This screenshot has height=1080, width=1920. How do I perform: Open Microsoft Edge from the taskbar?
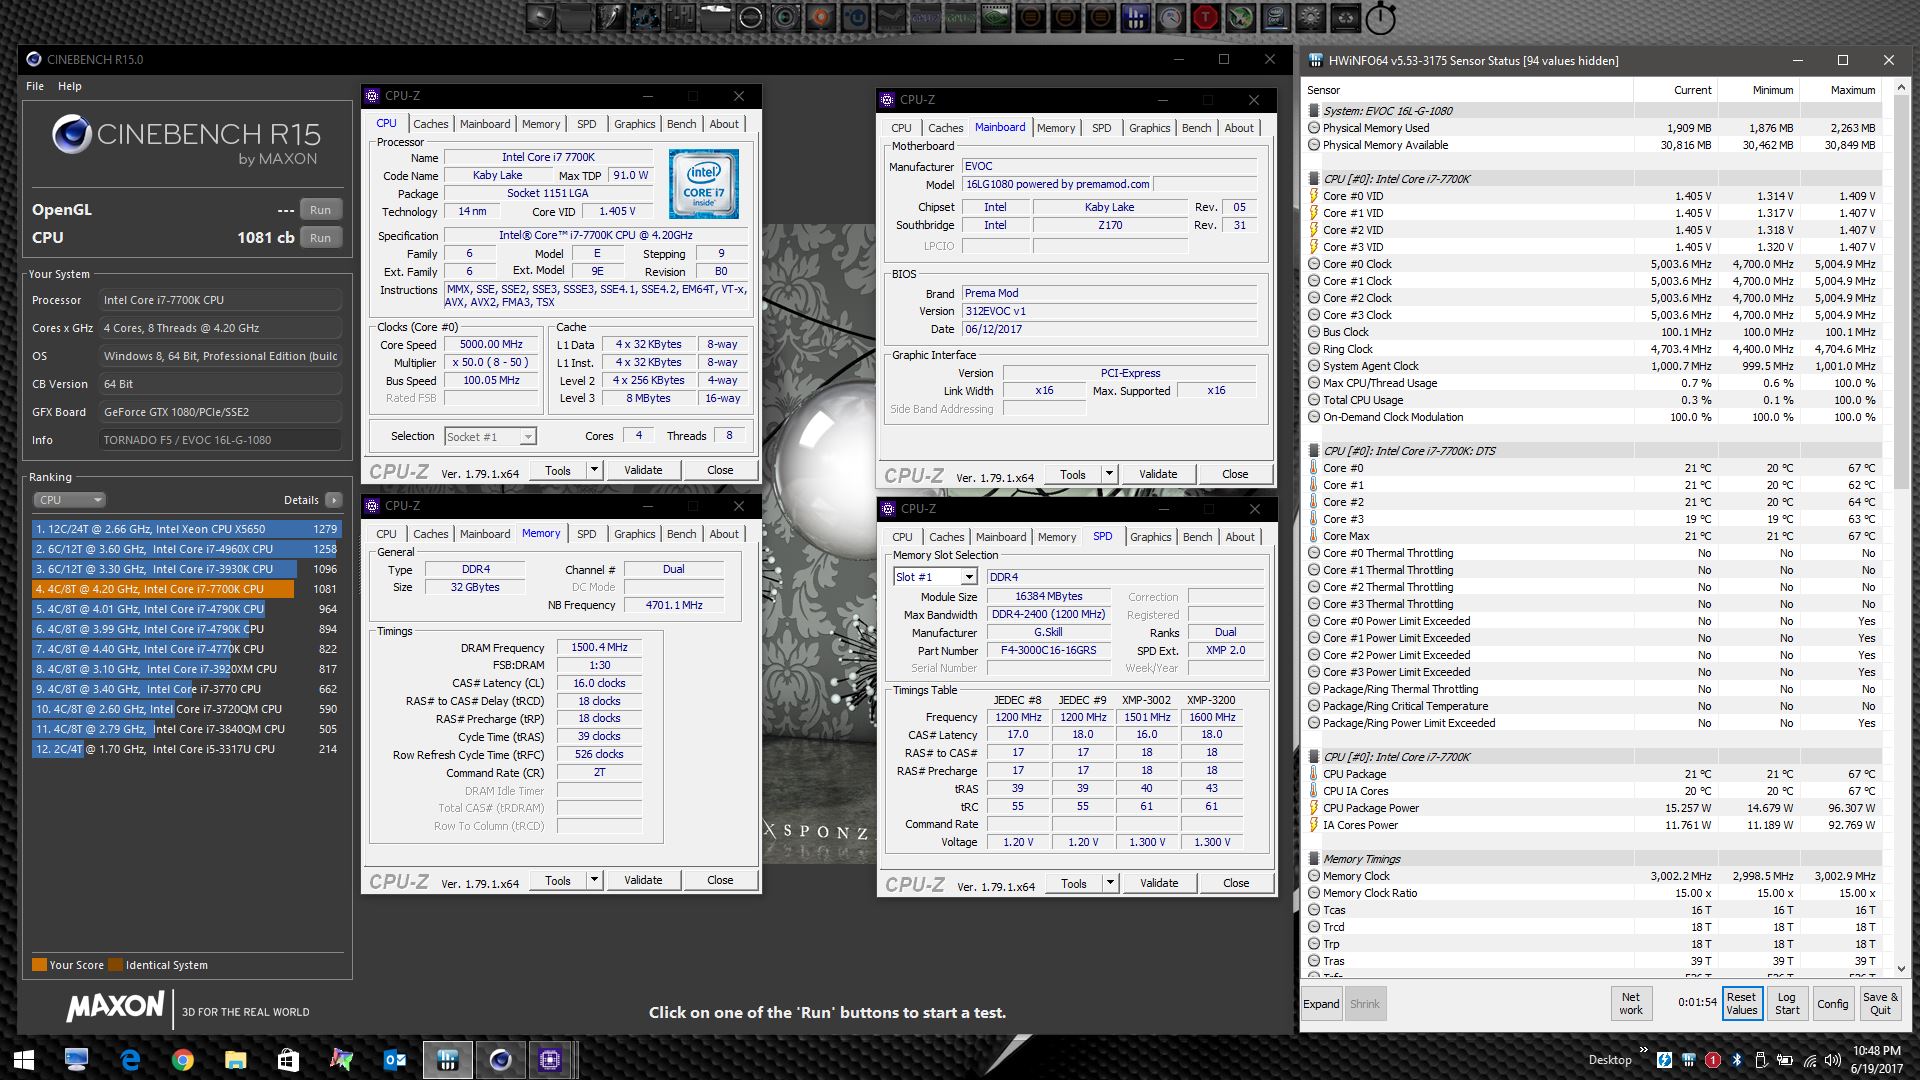click(130, 1059)
